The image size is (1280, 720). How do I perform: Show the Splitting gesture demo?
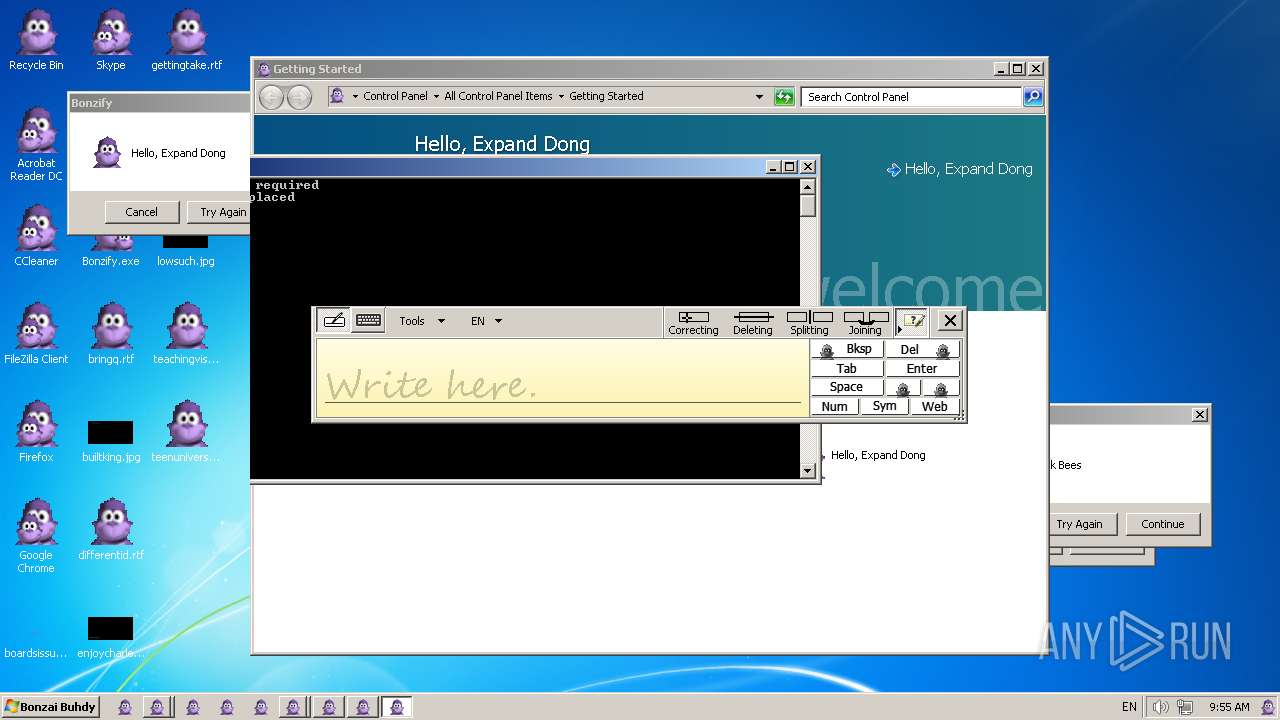809,322
